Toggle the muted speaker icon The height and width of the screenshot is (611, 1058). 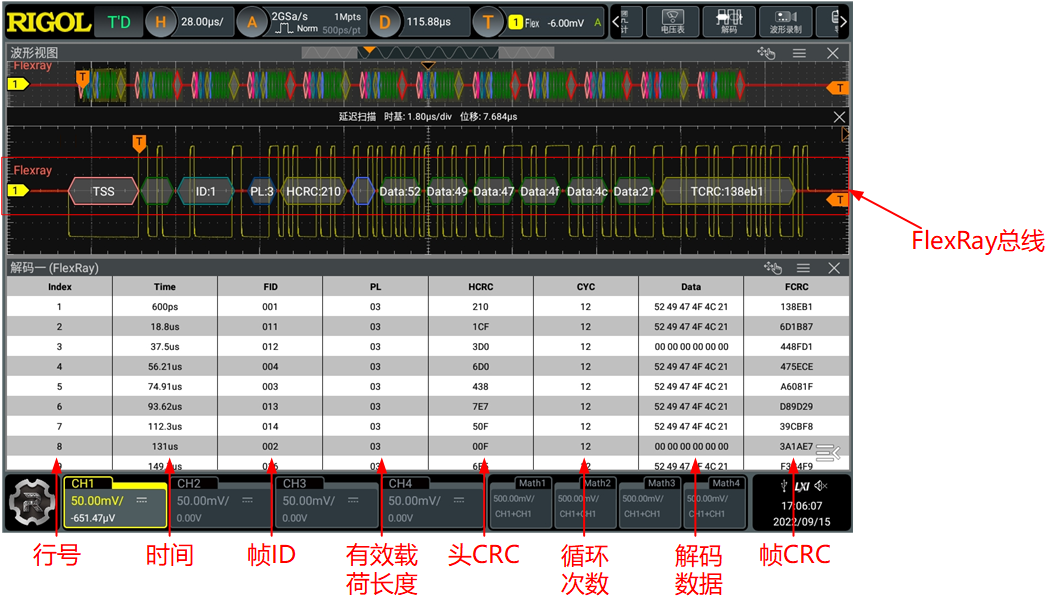point(821,486)
